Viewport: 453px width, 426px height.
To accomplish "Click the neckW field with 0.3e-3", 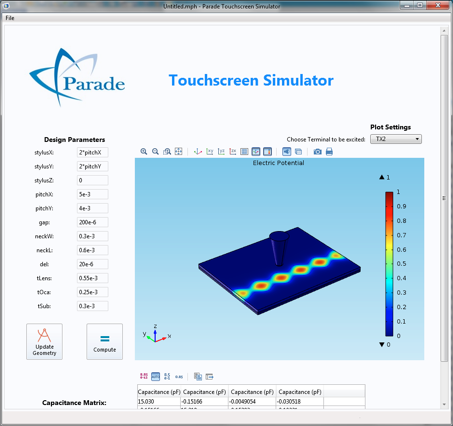I will coord(93,236).
